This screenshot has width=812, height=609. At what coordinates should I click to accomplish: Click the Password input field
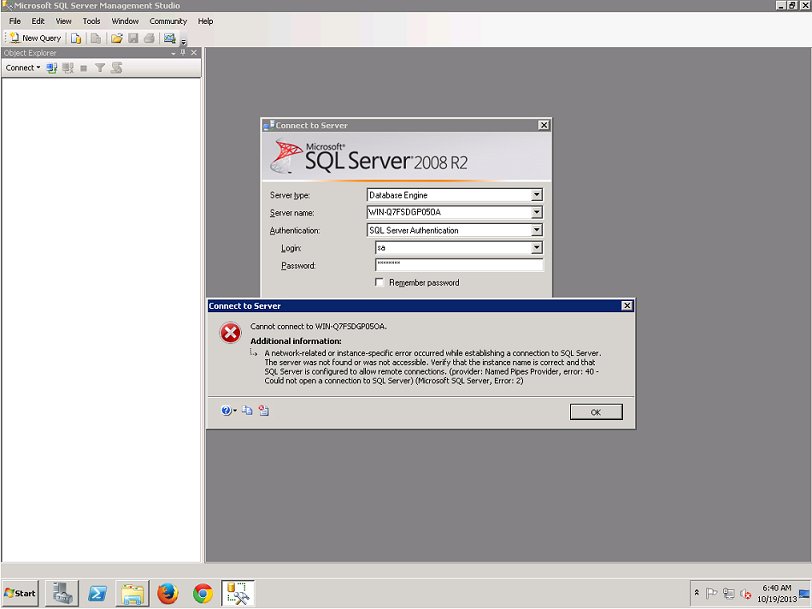[459, 265]
